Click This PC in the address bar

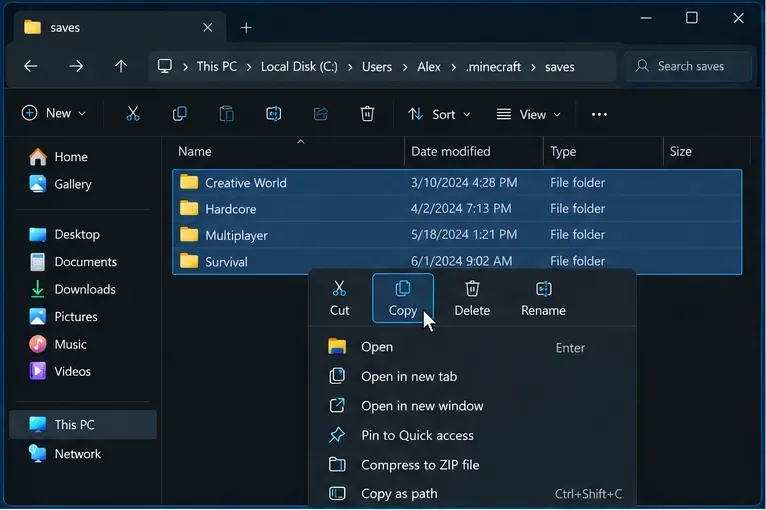[216, 66]
